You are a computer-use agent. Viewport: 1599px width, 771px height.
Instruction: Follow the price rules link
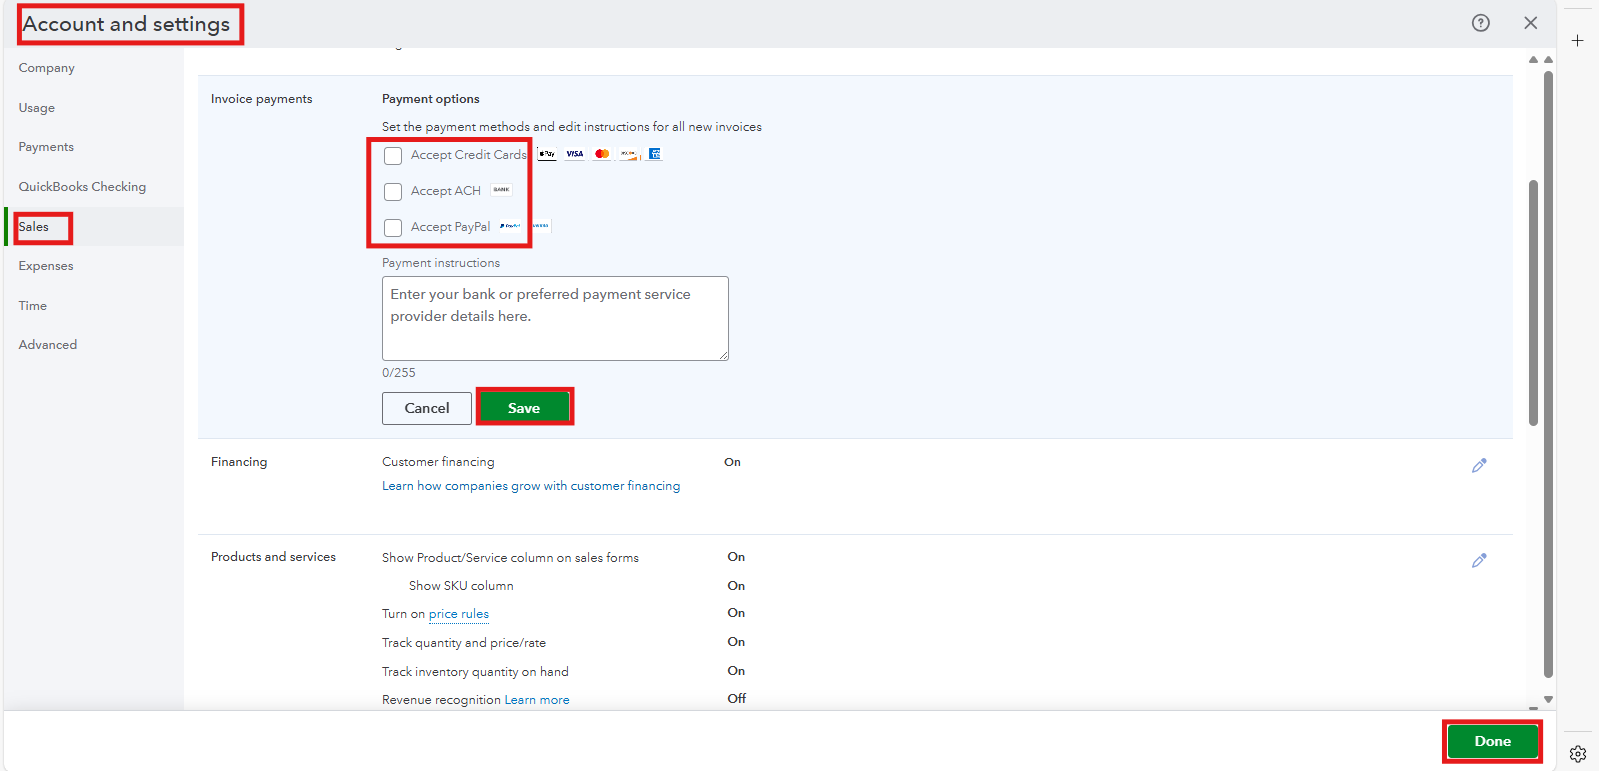459,614
